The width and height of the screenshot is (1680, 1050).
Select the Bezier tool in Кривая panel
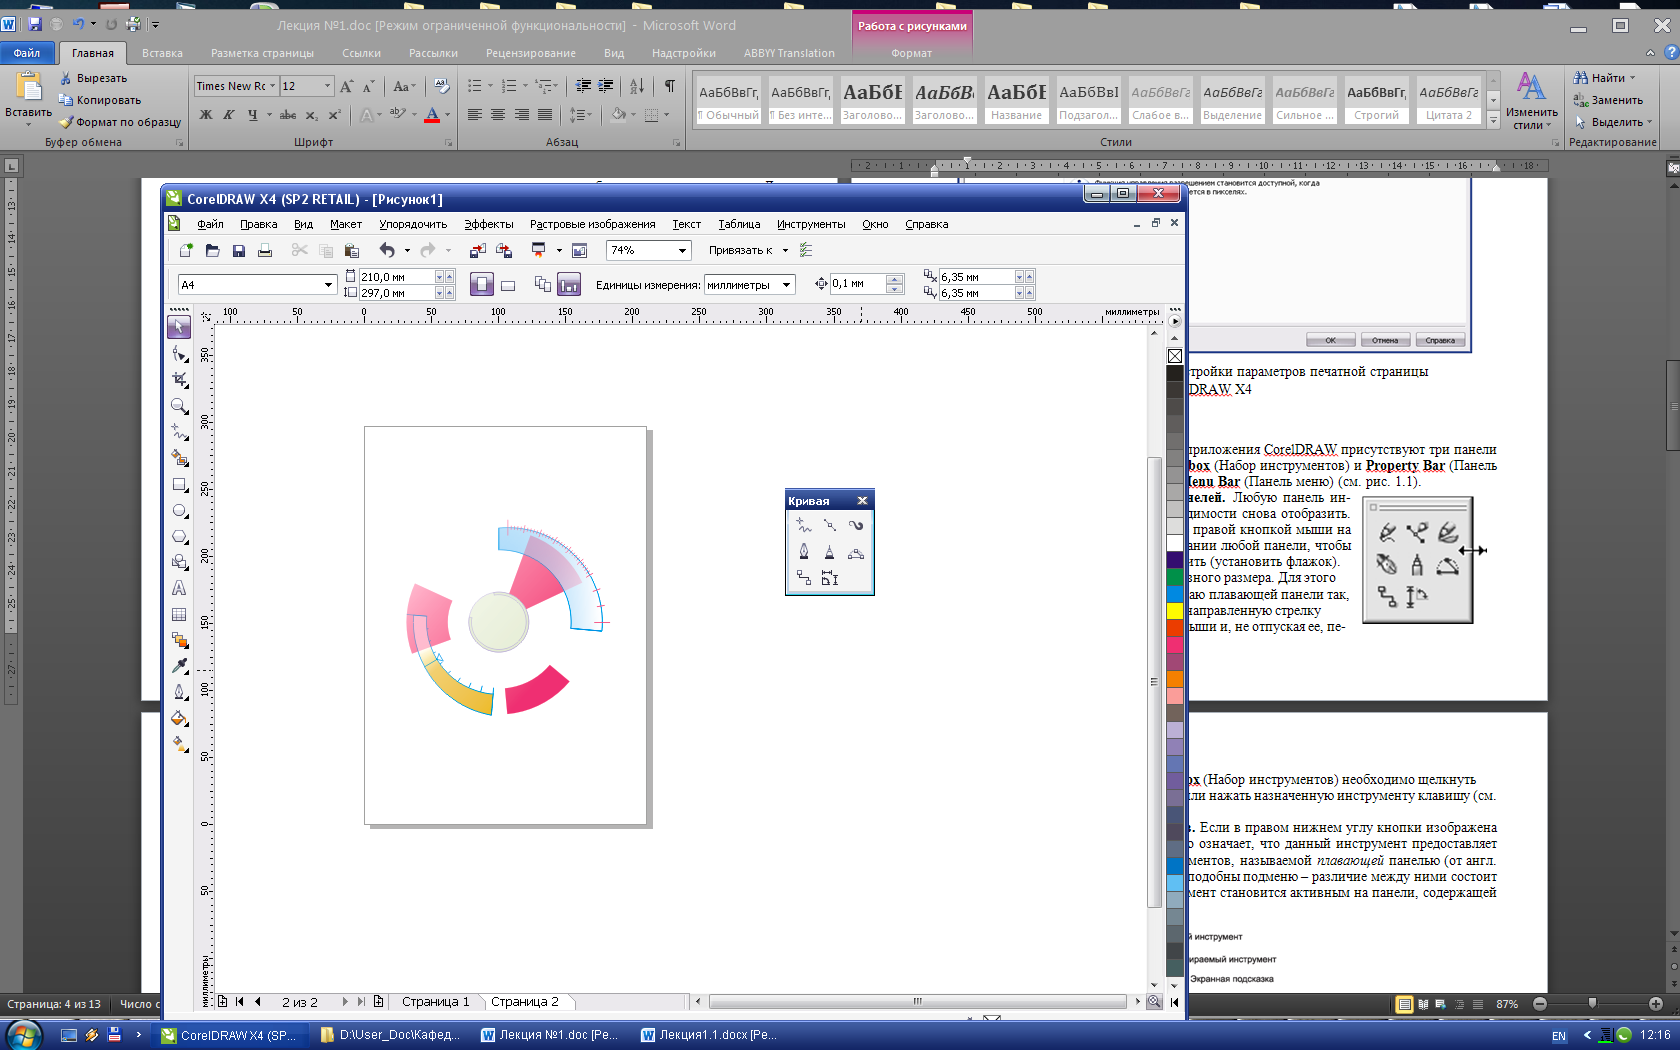(829, 525)
